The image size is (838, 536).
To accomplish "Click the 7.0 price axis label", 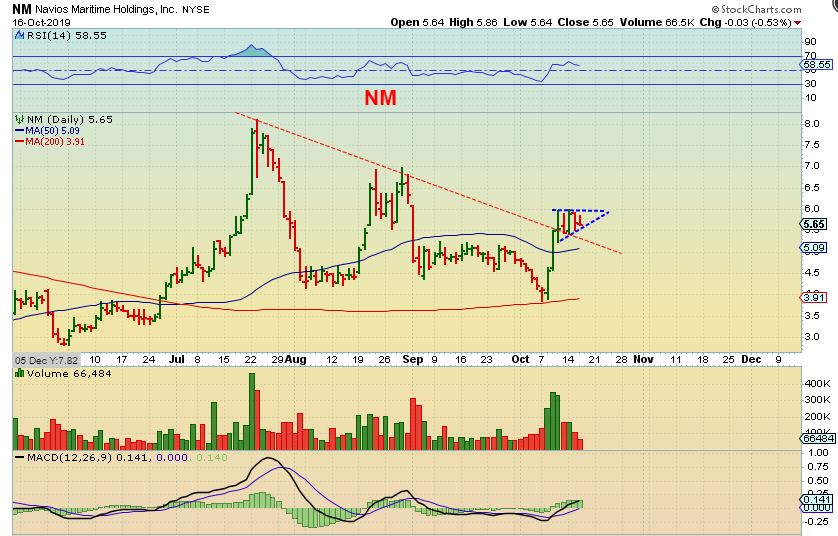I will [x=812, y=166].
